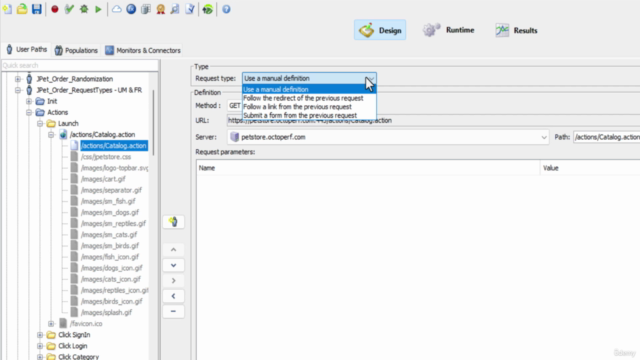
Task: Click the Value column header
Action: coord(590,168)
